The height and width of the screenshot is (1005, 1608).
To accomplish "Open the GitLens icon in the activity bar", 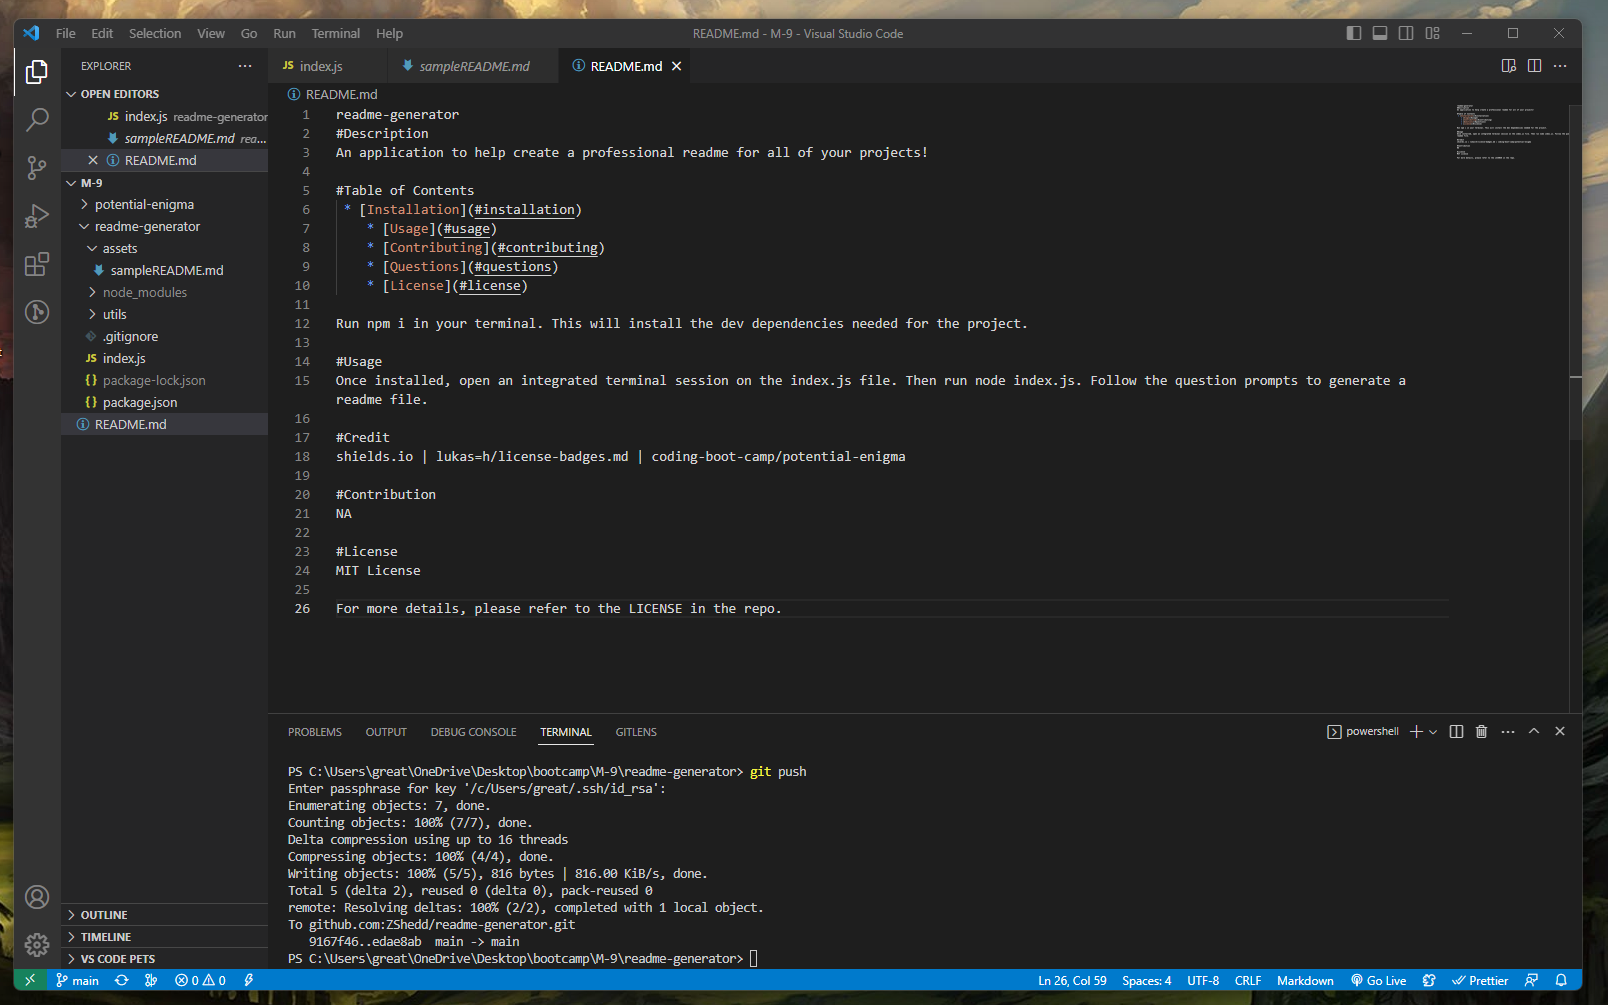I will [37, 312].
